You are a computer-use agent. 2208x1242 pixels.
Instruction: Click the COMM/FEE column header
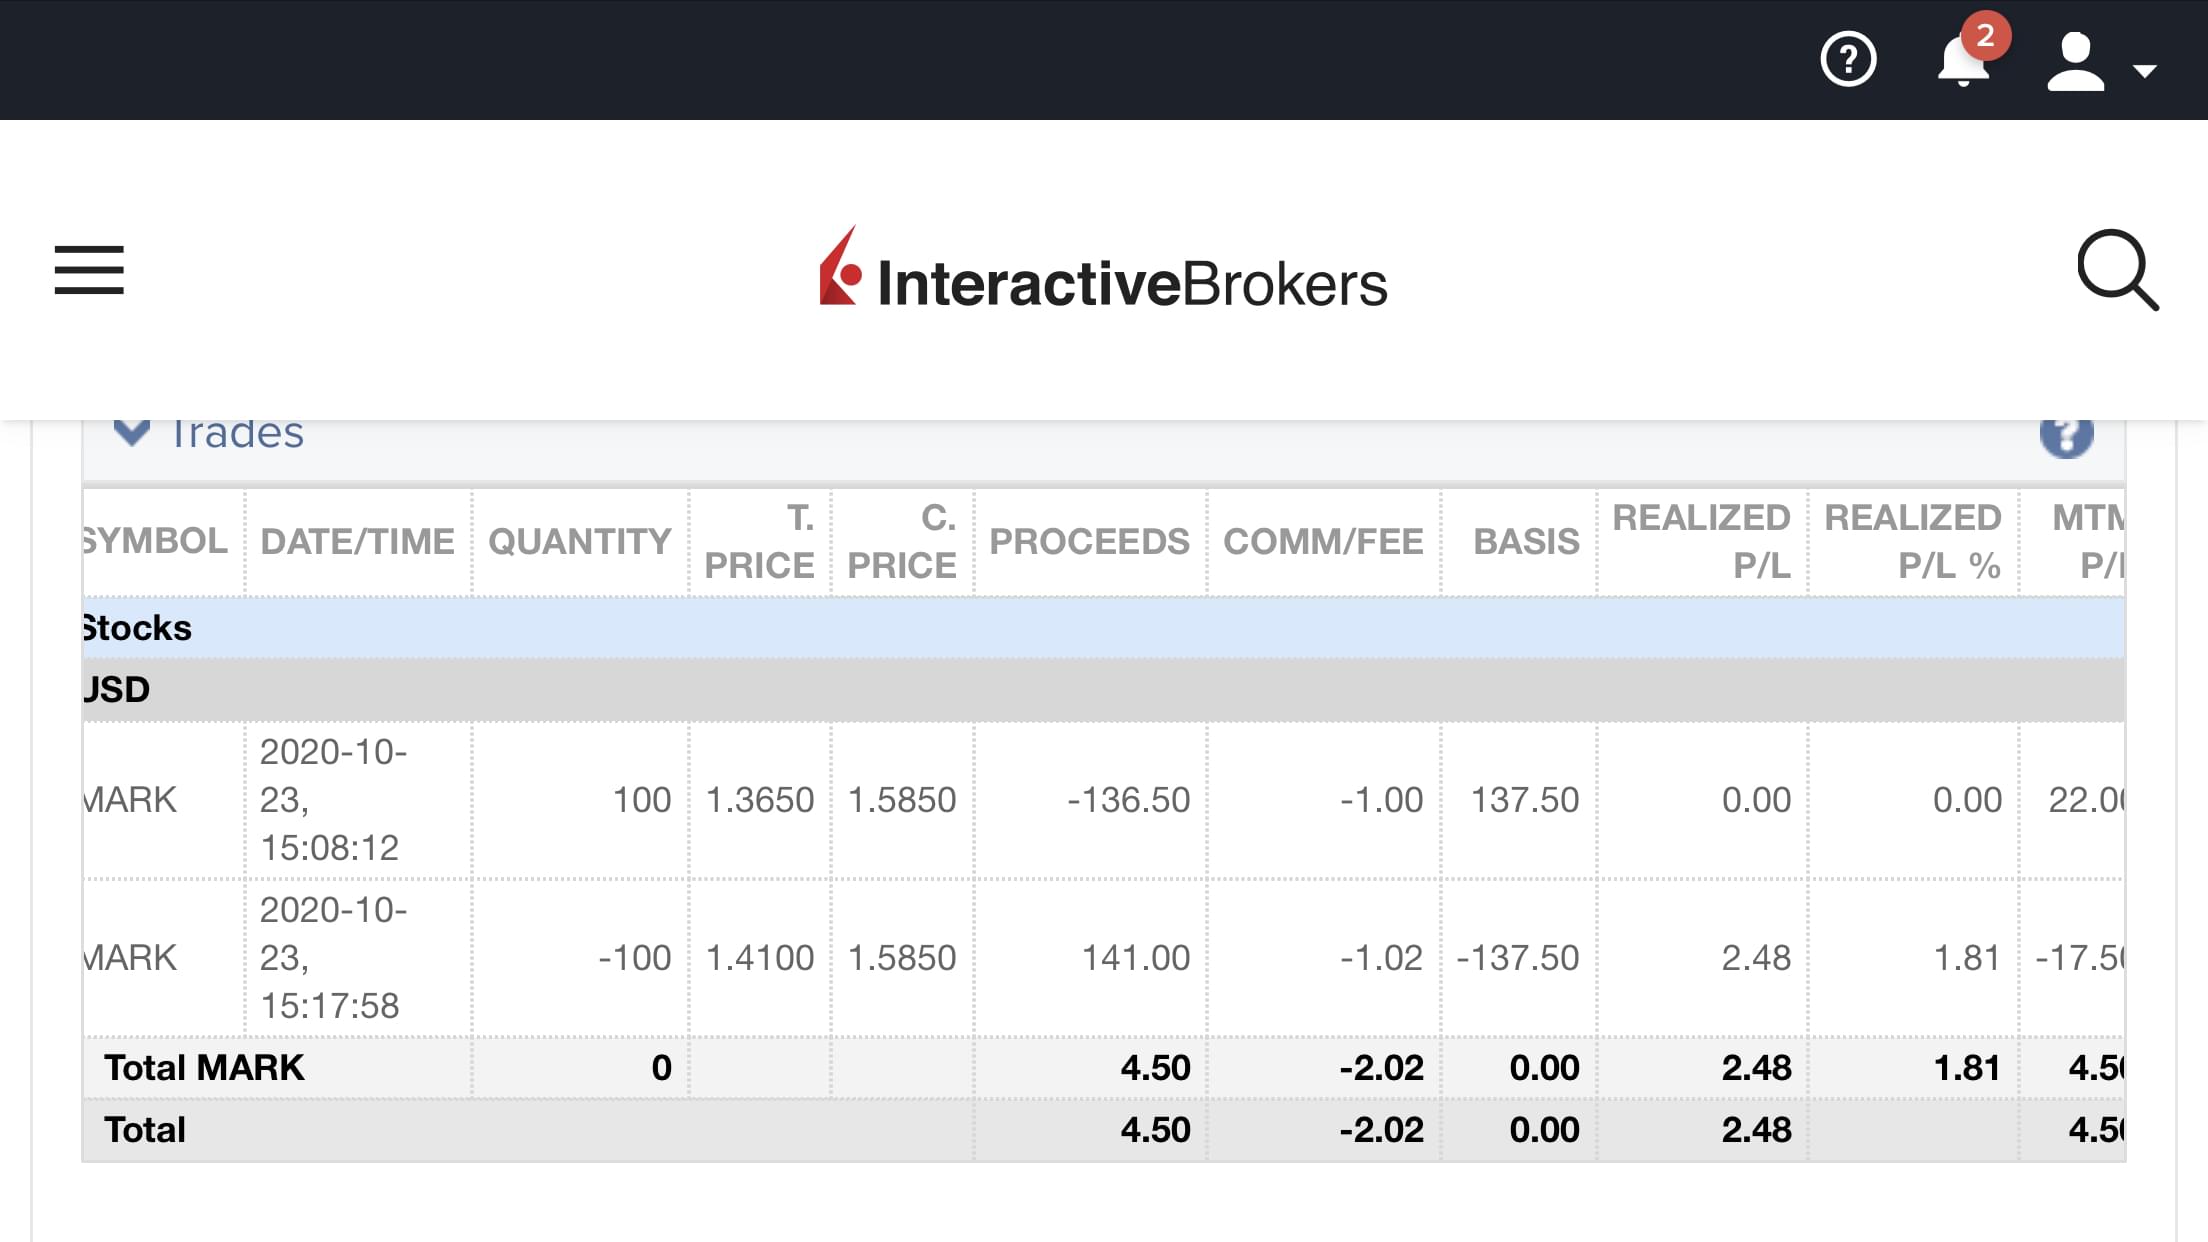1322,541
